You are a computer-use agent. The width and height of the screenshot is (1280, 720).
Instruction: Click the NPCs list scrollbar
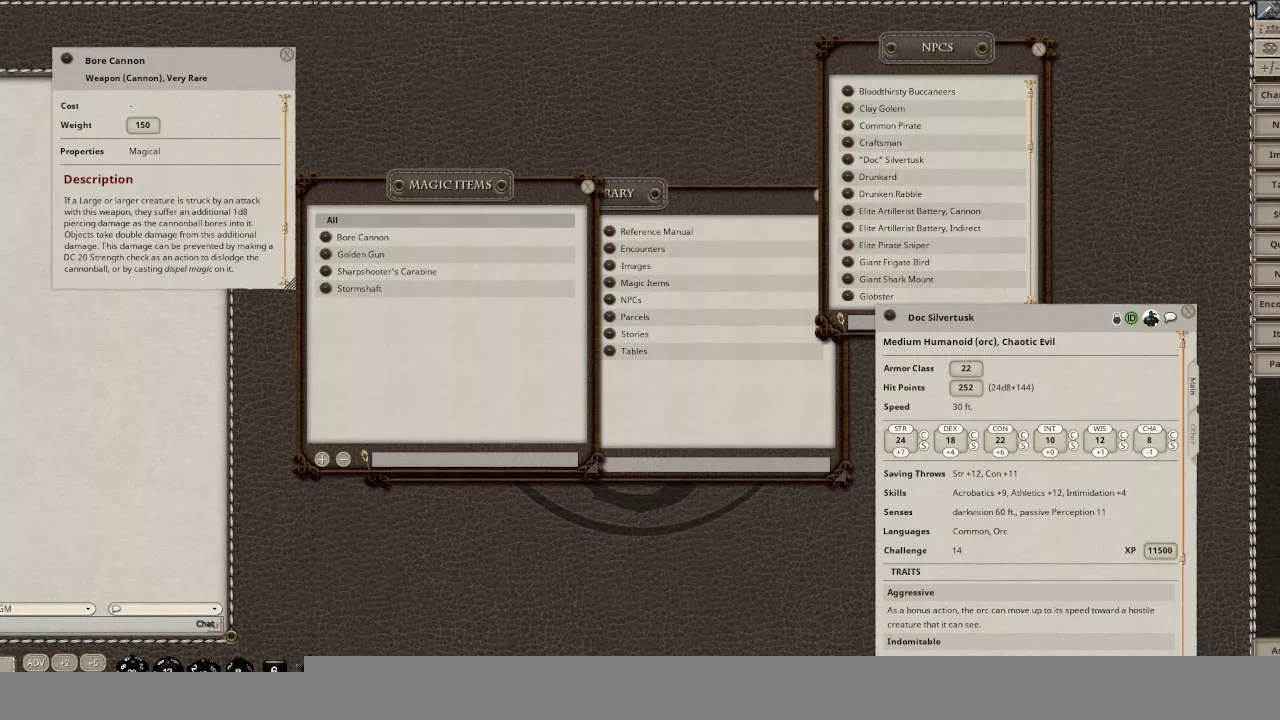click(x=1030, y=190)
